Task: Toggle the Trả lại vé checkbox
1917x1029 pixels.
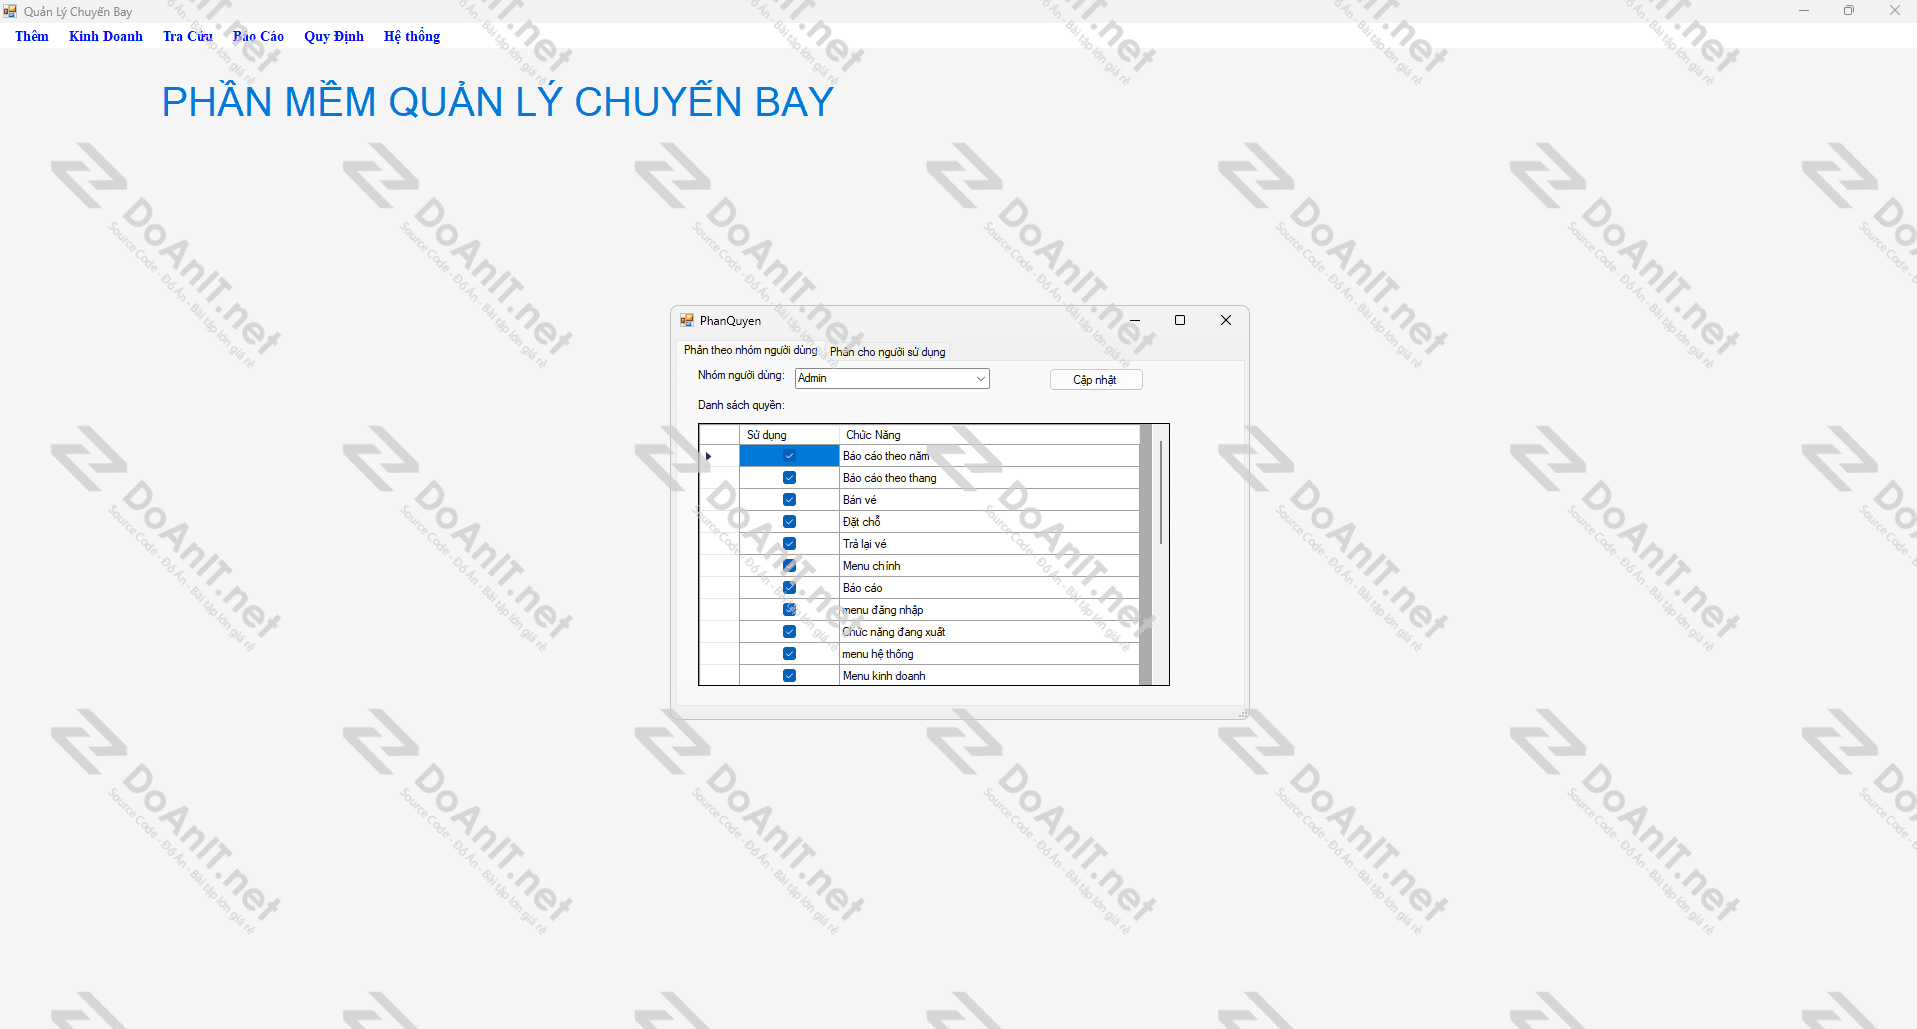Action: click(789, 544)
